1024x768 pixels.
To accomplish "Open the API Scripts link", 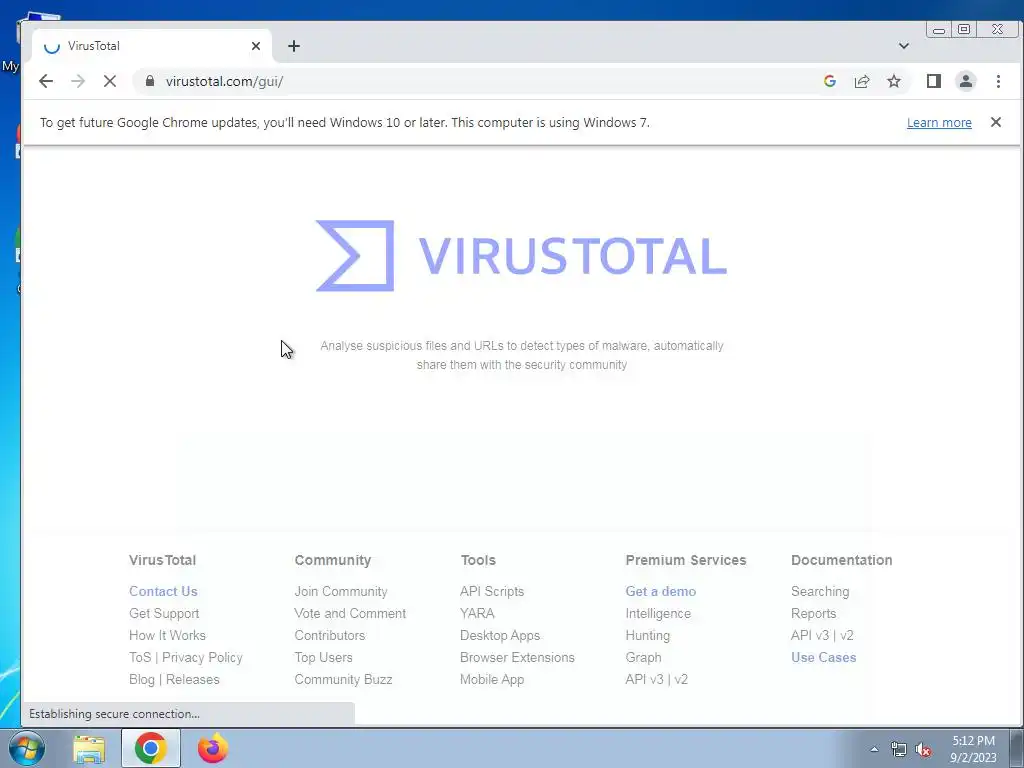I will point(492,591).
